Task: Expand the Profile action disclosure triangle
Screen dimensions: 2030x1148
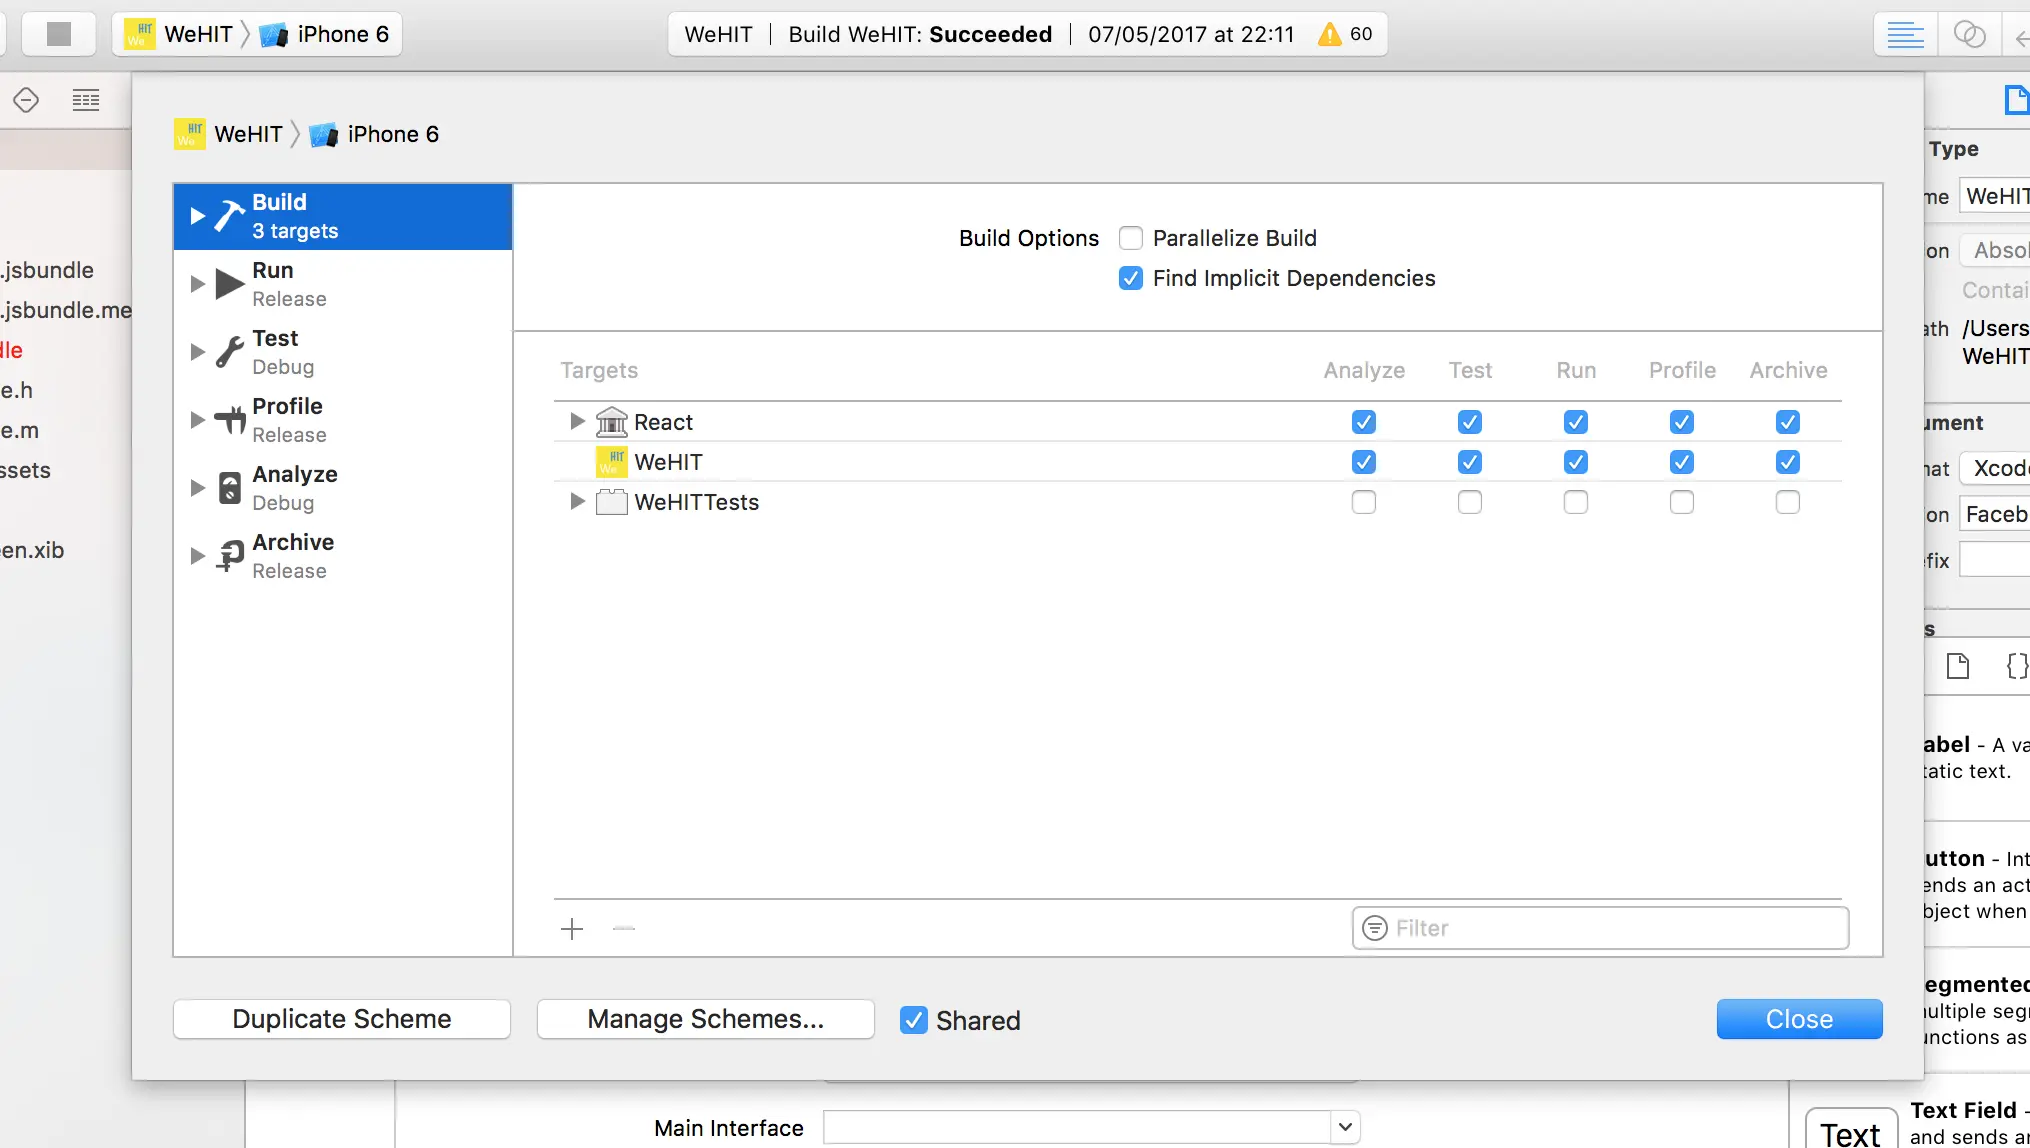Action: click(197, 420)
